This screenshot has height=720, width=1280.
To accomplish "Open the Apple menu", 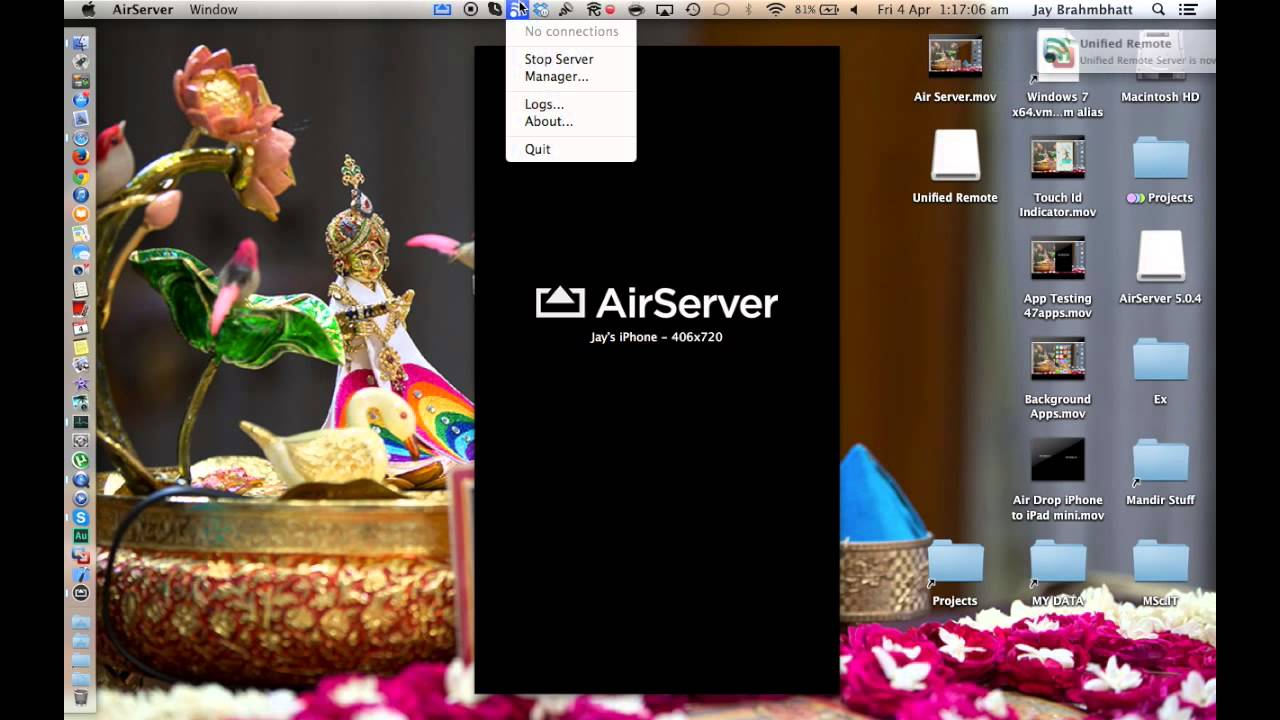I will 88,9.
